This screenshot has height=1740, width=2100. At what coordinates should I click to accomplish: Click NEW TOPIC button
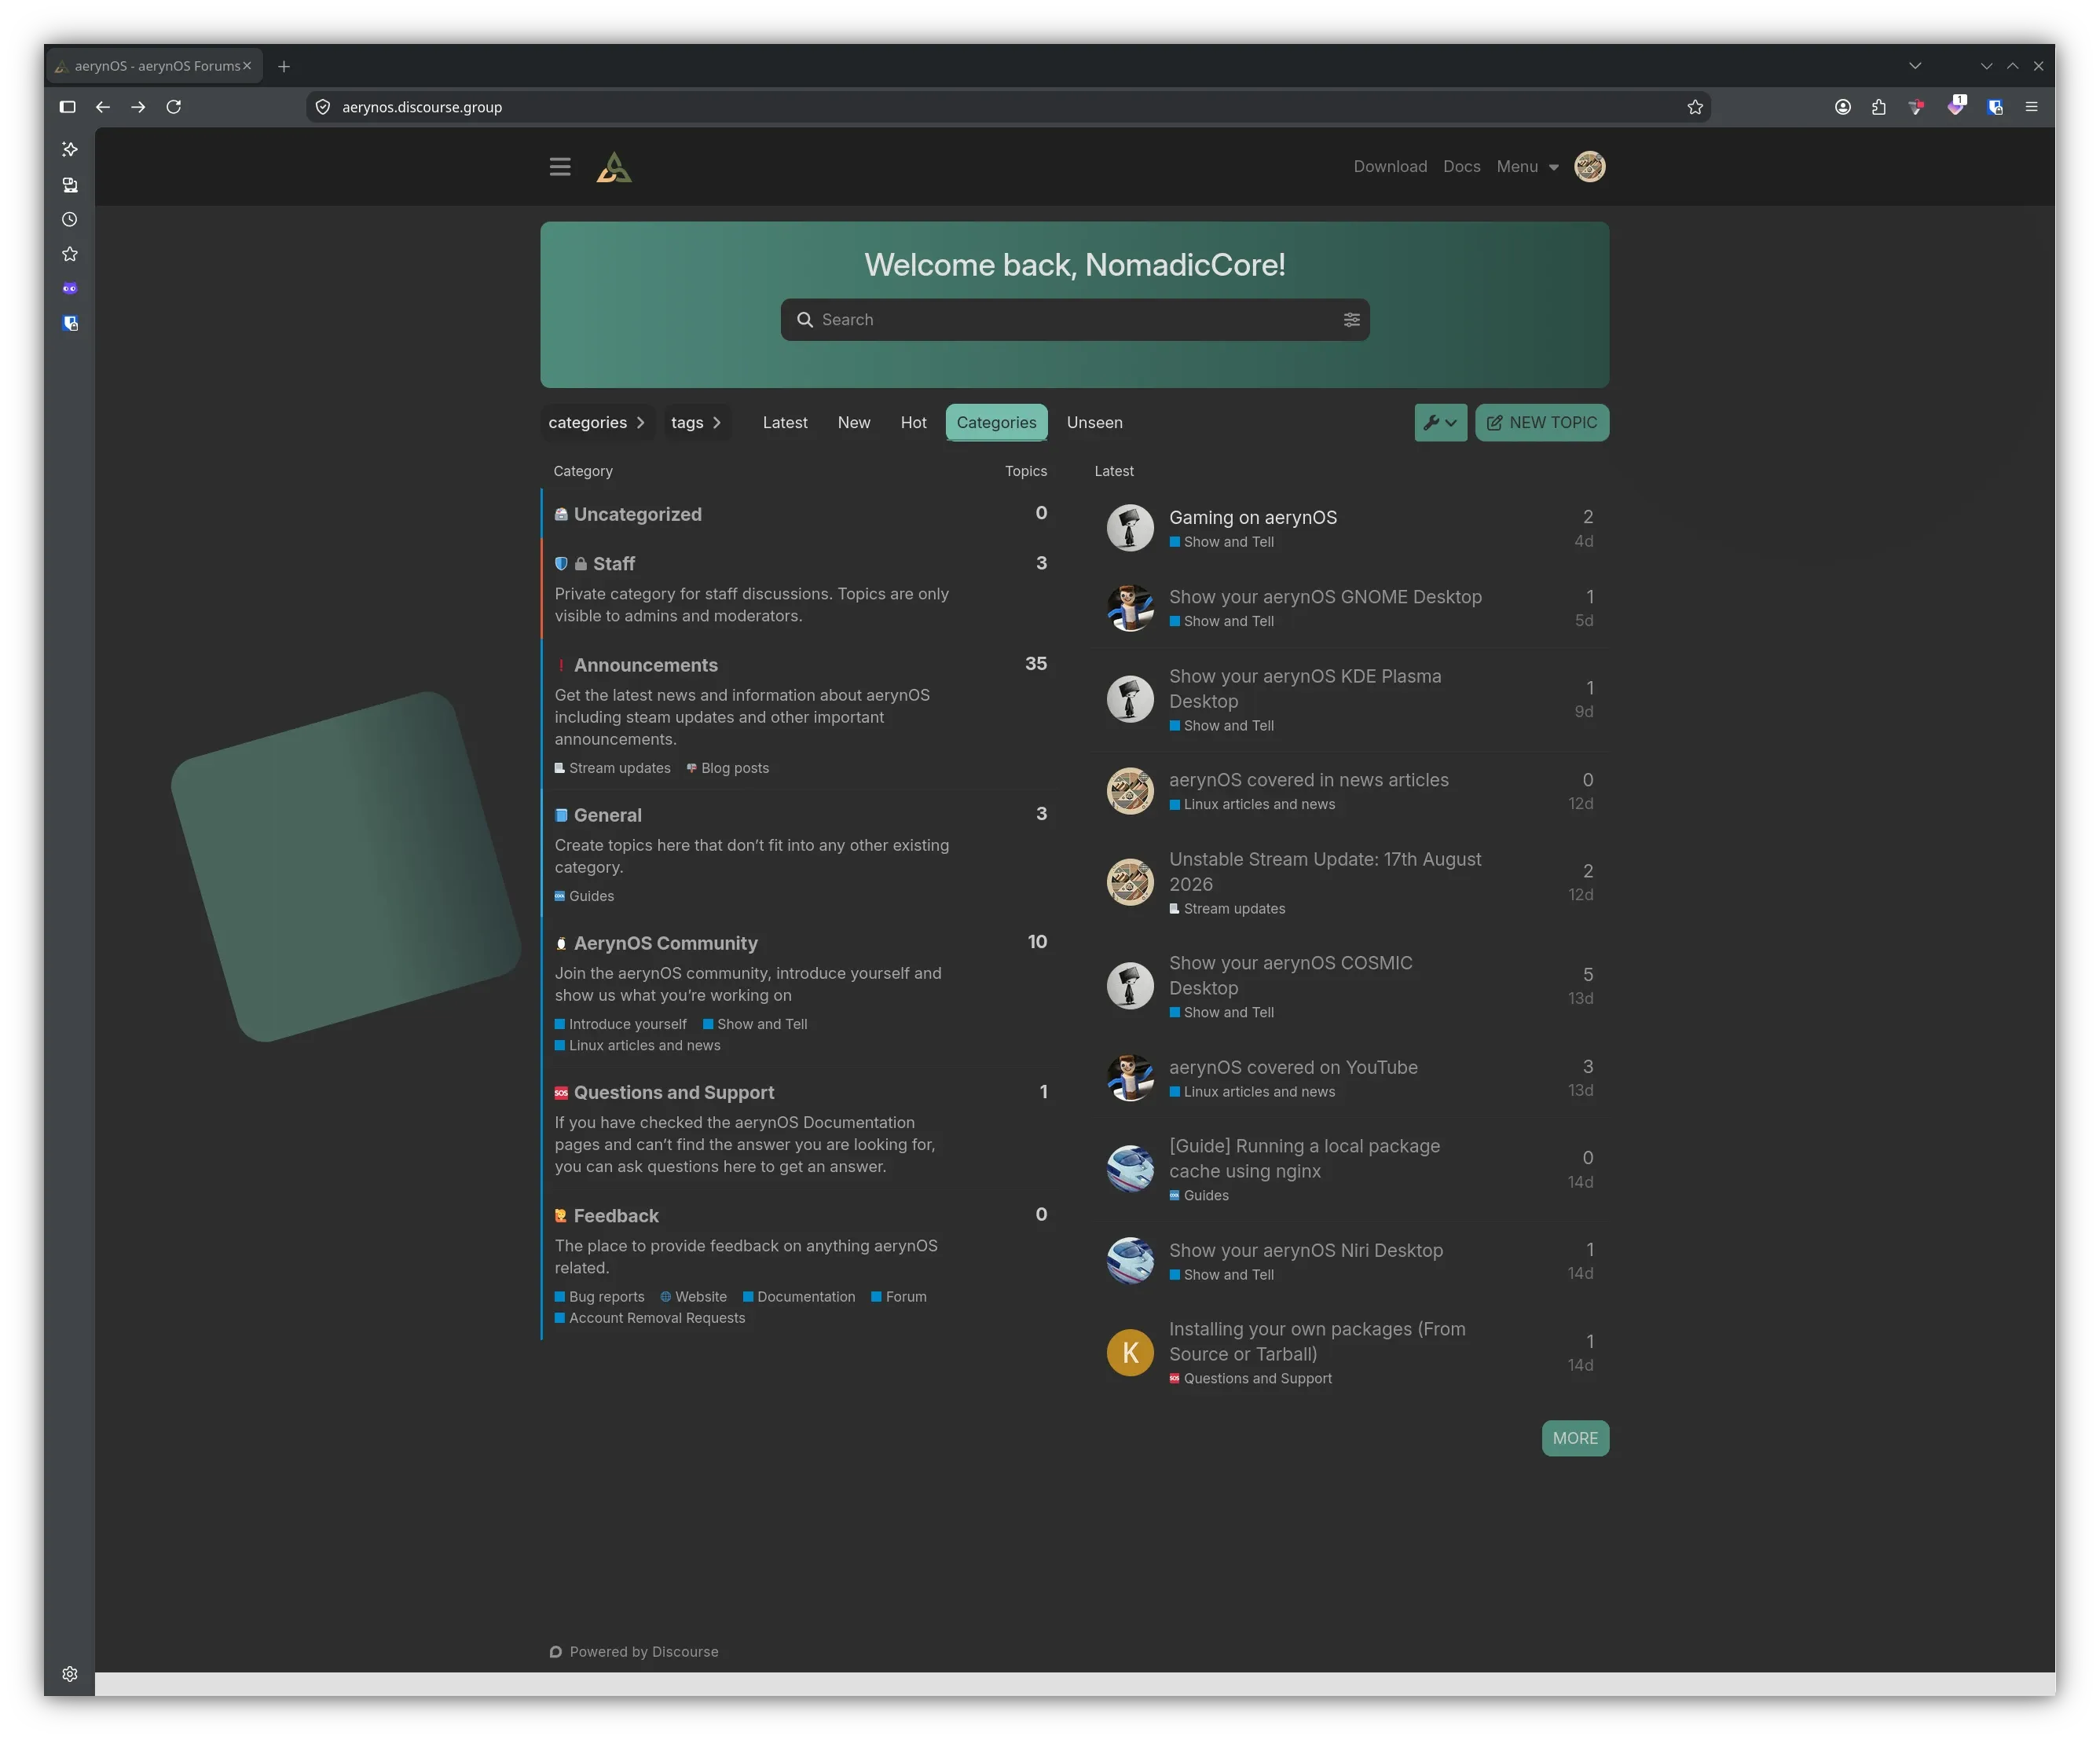tap(1541, 423)
